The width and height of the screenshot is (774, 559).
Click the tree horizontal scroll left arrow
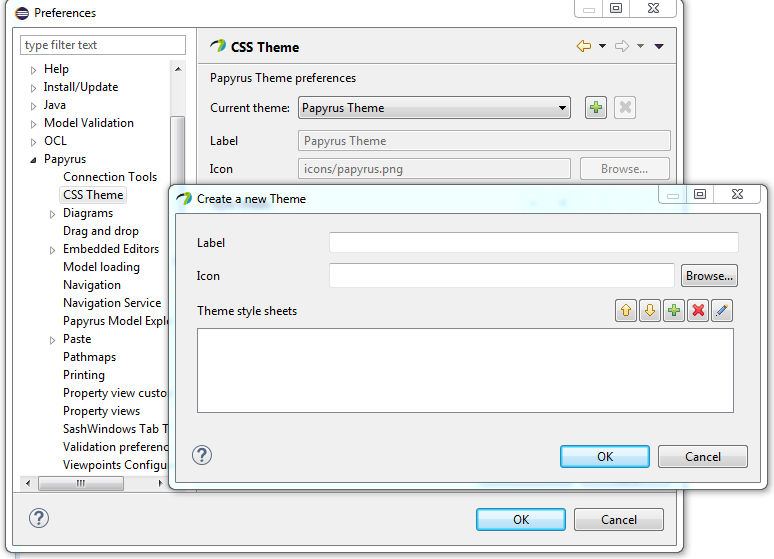click(x=28, y=483)
